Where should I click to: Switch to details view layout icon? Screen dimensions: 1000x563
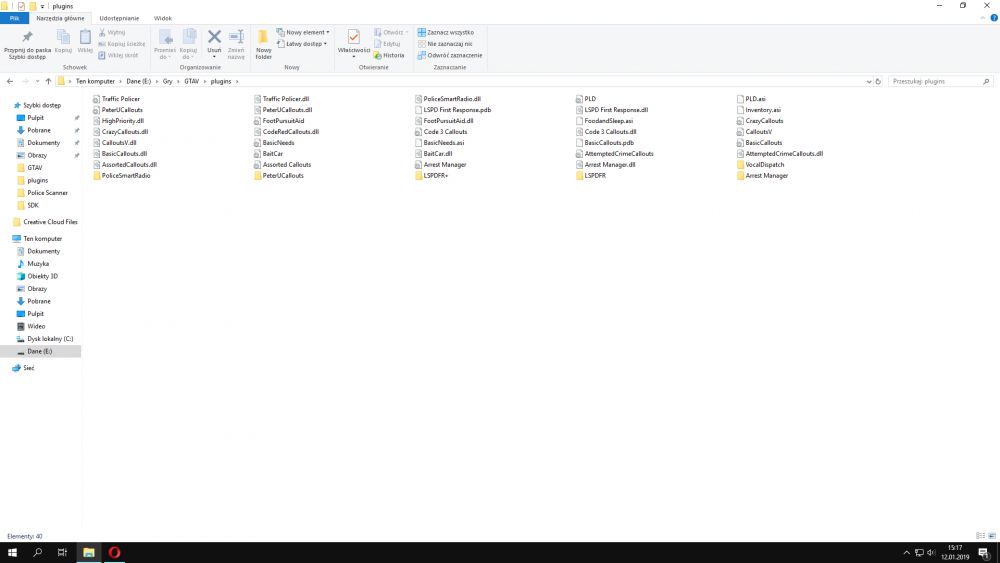(981, 536)
